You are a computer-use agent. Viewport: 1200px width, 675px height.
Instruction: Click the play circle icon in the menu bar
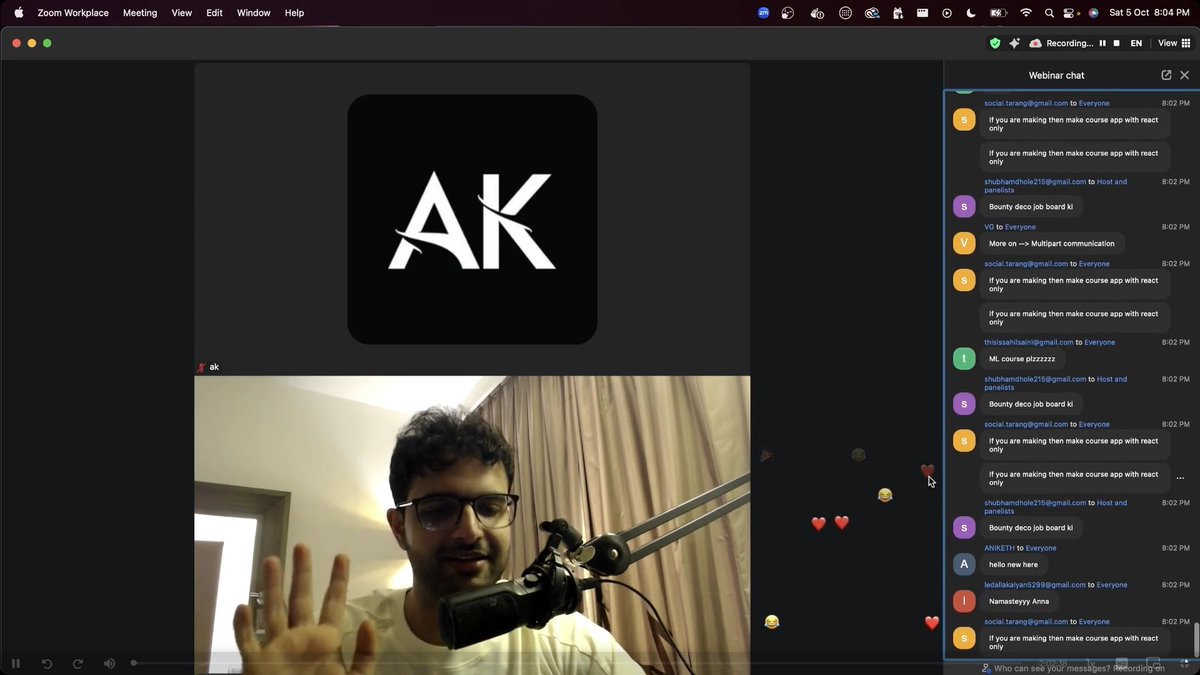point(947,13)
